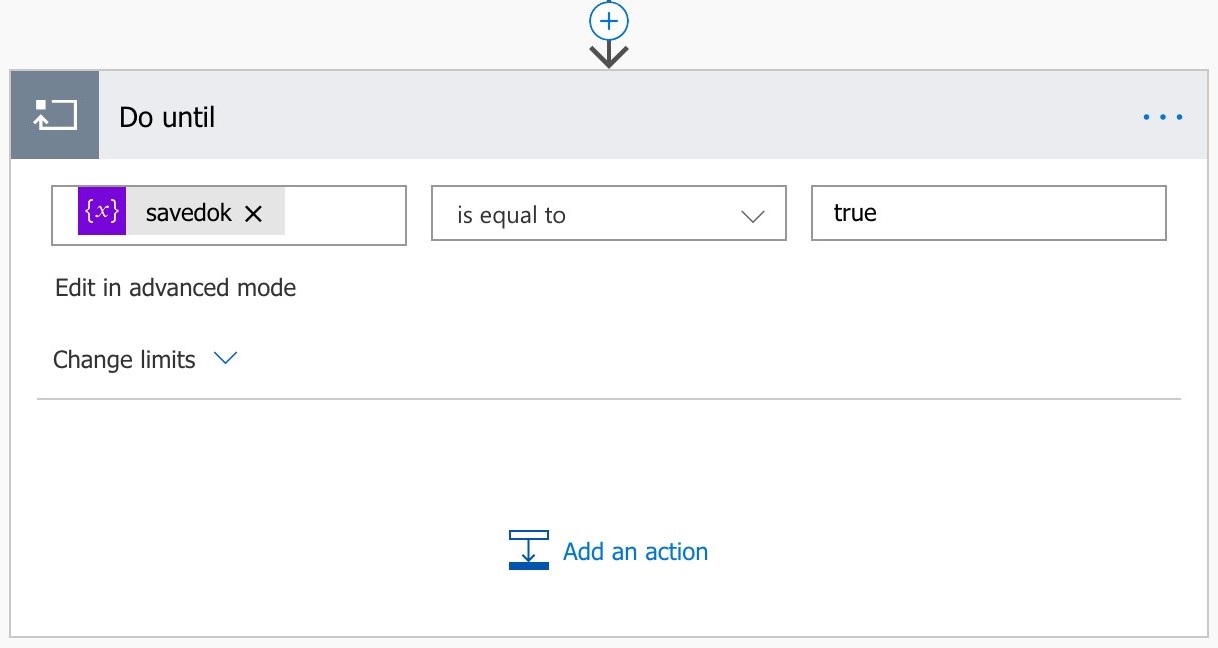This screenshot has height=648, width=1218.
Task: Collapse the card via blank header bar area
Action: [x=650, y=117]
